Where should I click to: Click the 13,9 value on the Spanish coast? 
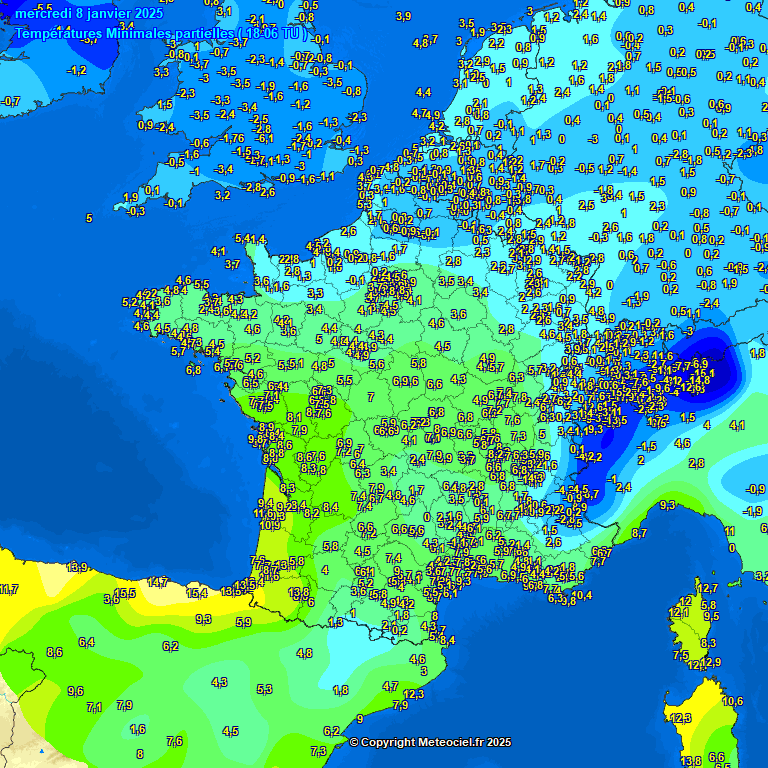click(77, 567)
